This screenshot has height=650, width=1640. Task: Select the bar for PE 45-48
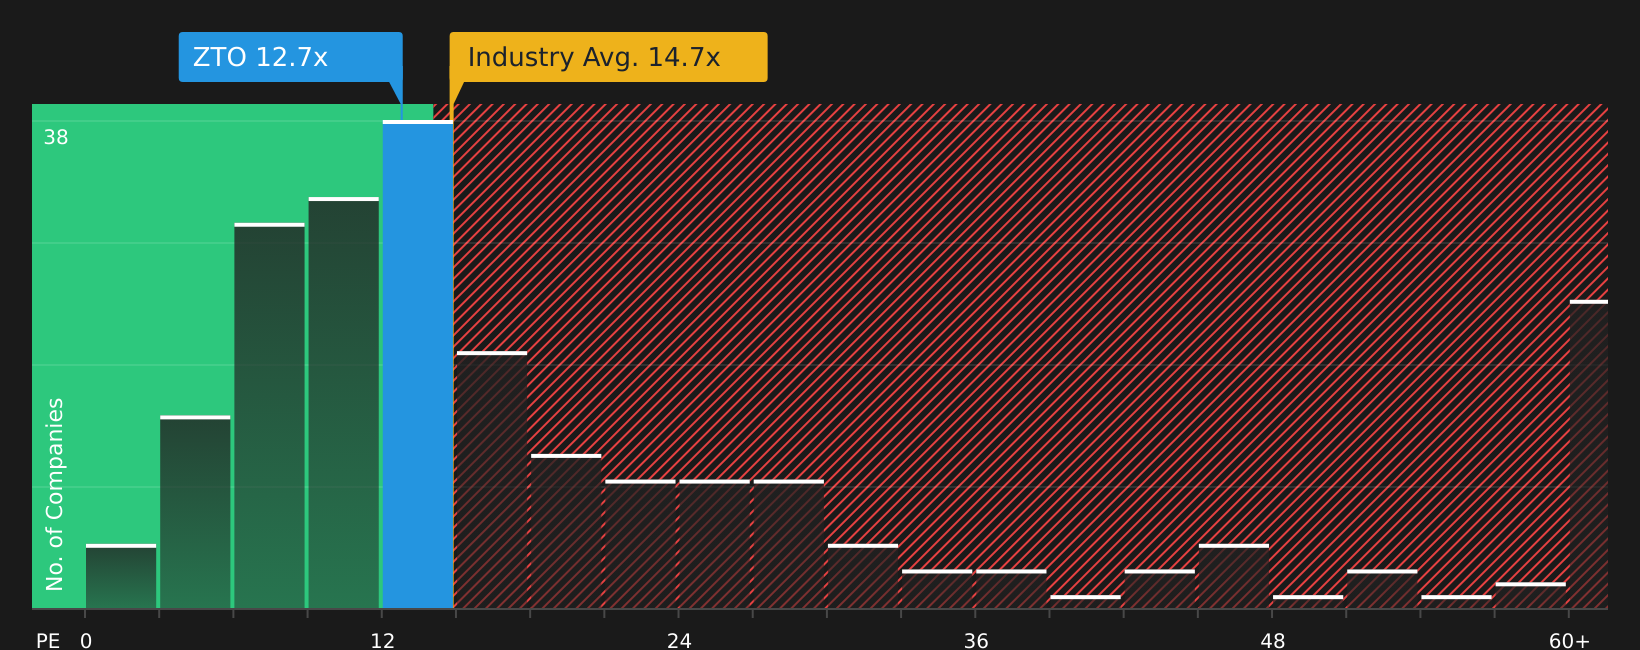1234,577
